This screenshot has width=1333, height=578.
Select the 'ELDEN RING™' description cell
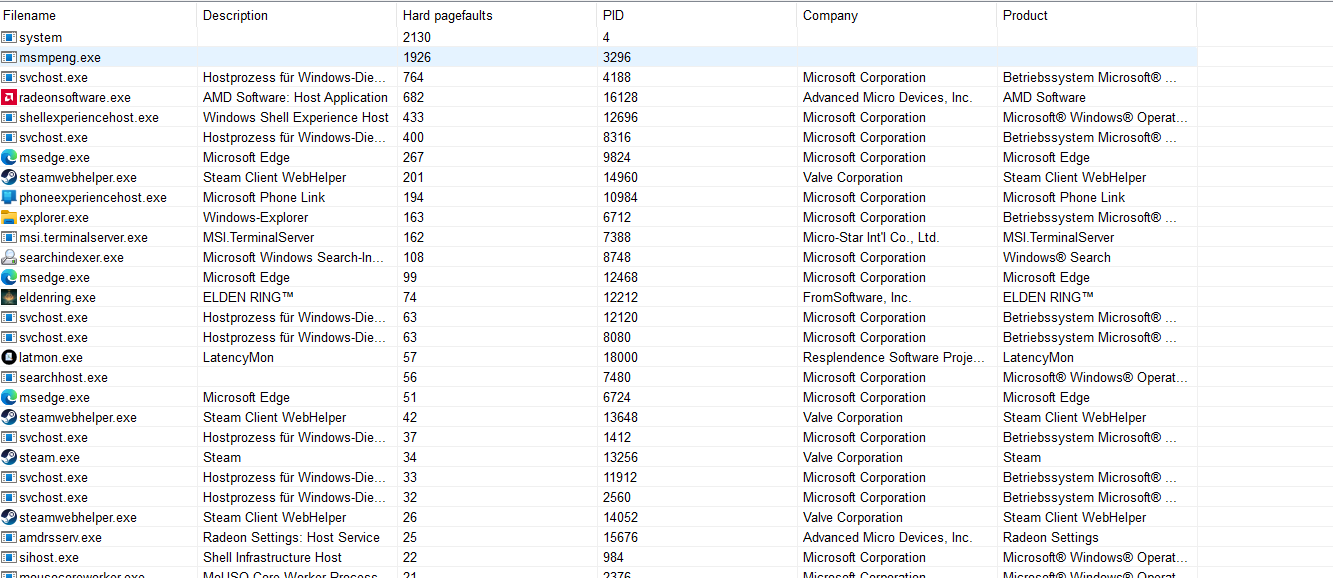click(x=248, y=297)
